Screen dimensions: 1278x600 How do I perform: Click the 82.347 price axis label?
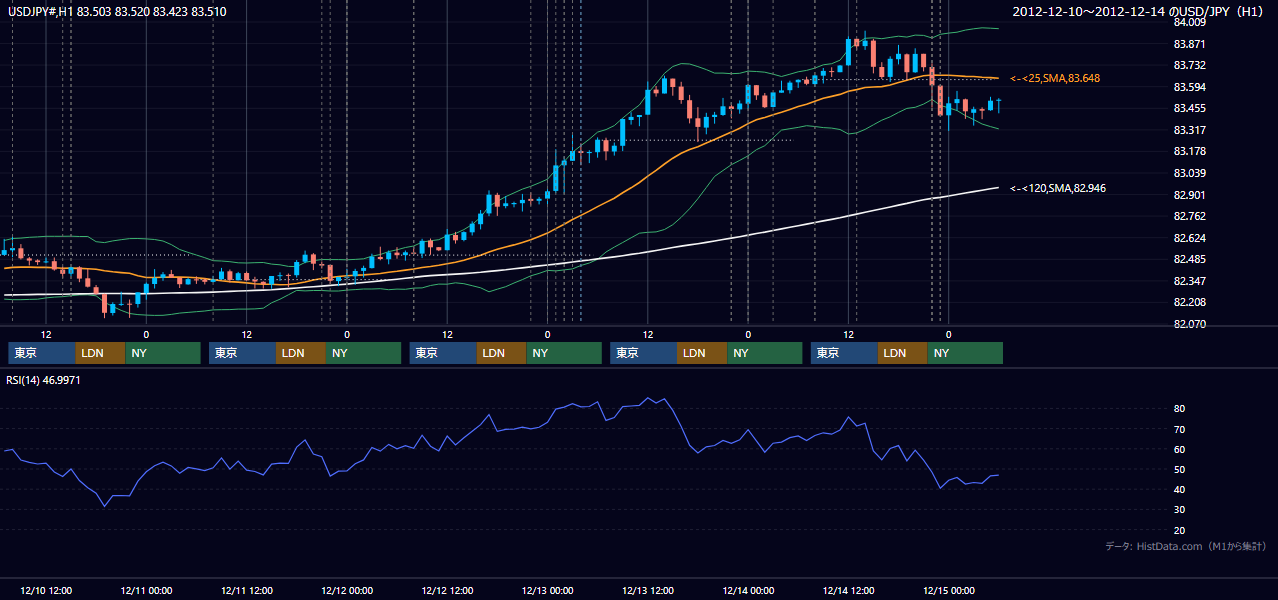[x=1190, y=282]
